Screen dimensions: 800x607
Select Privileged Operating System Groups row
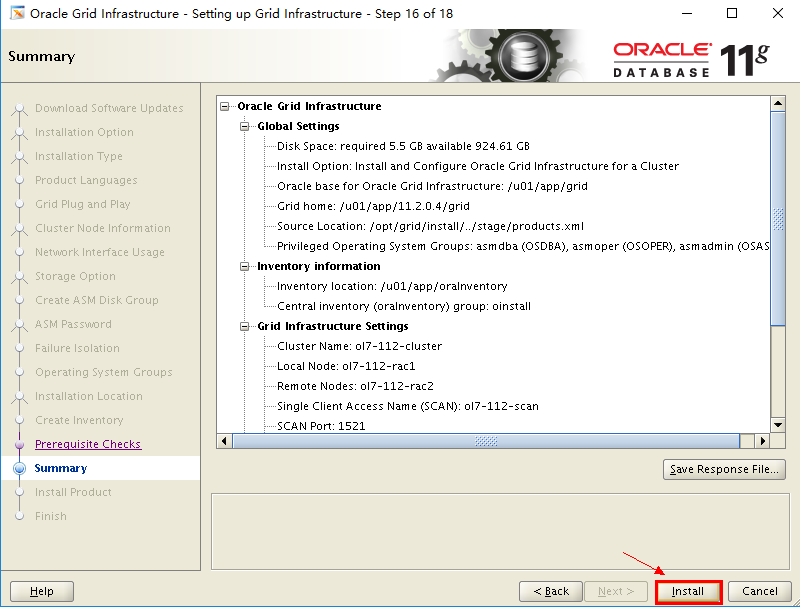tap(523, 246)
